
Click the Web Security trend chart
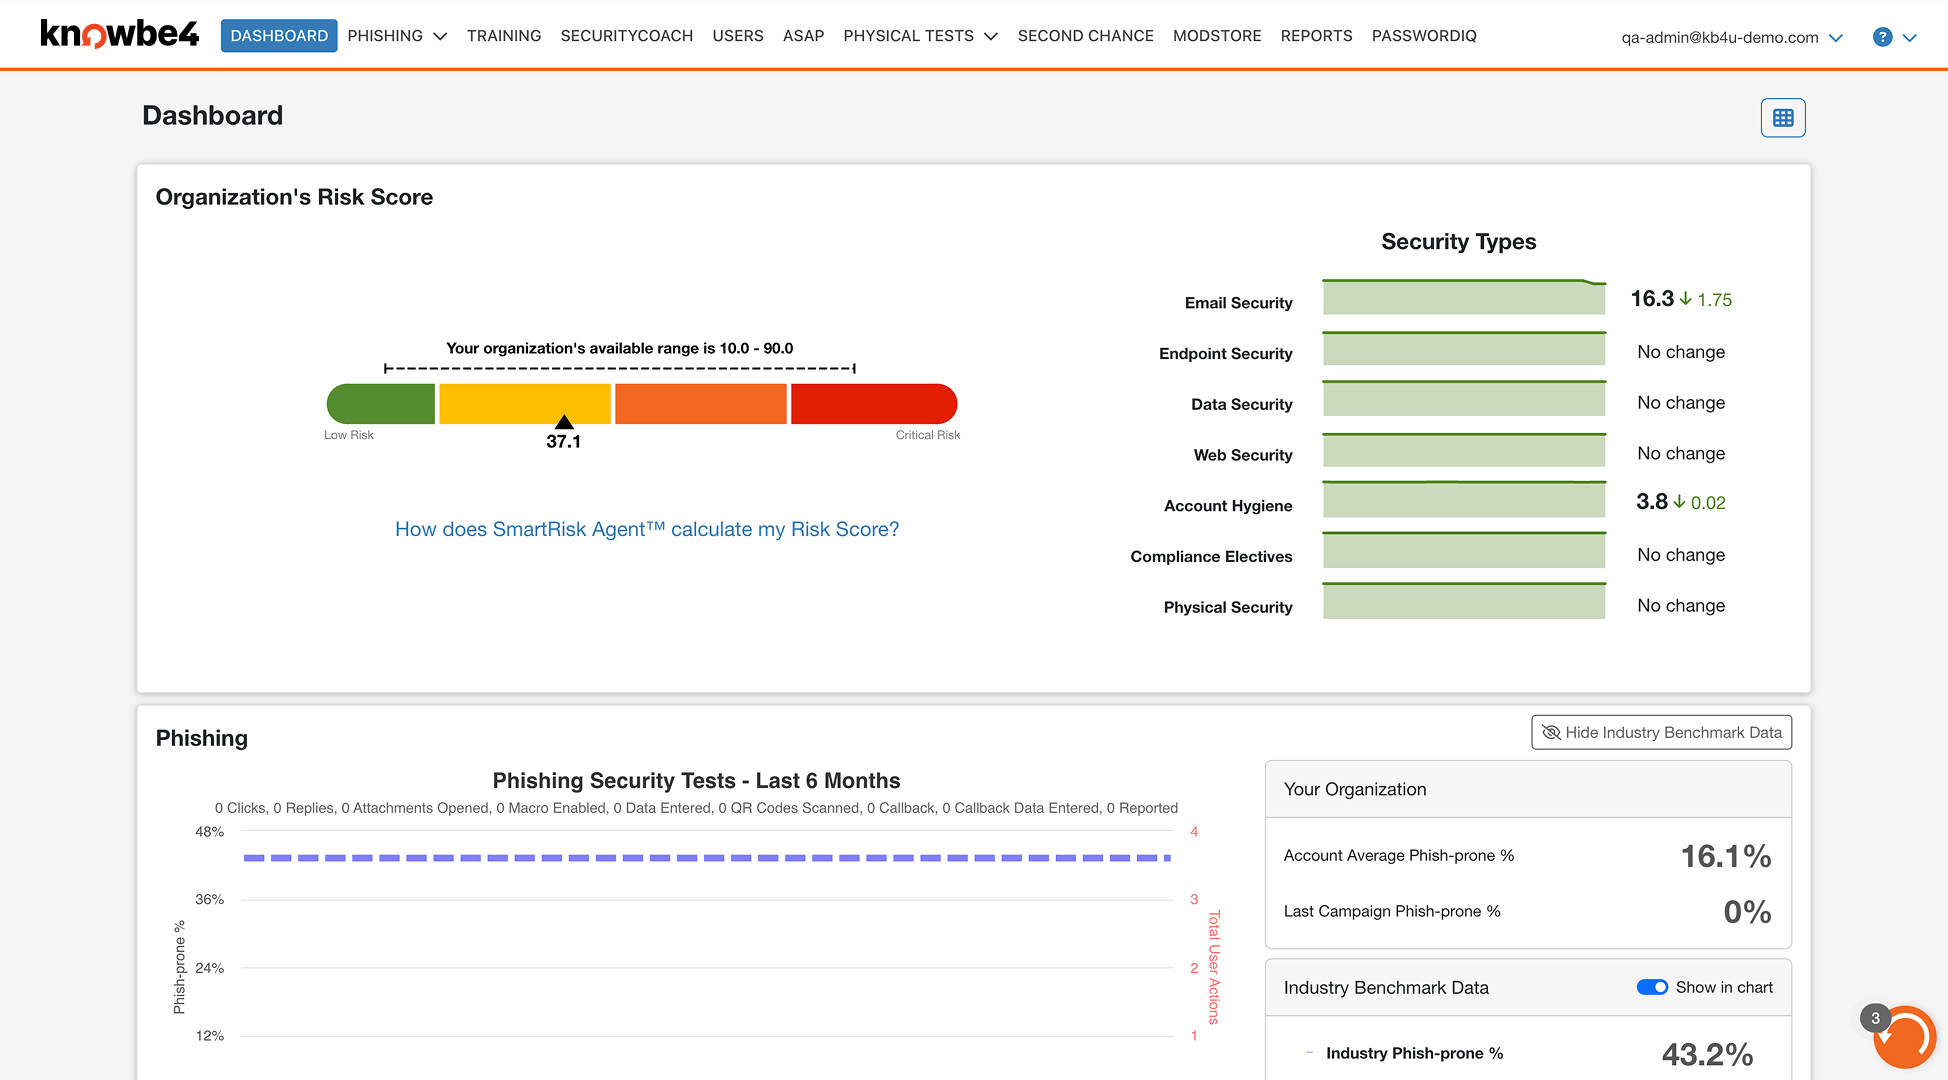[x=1464, y=450]
